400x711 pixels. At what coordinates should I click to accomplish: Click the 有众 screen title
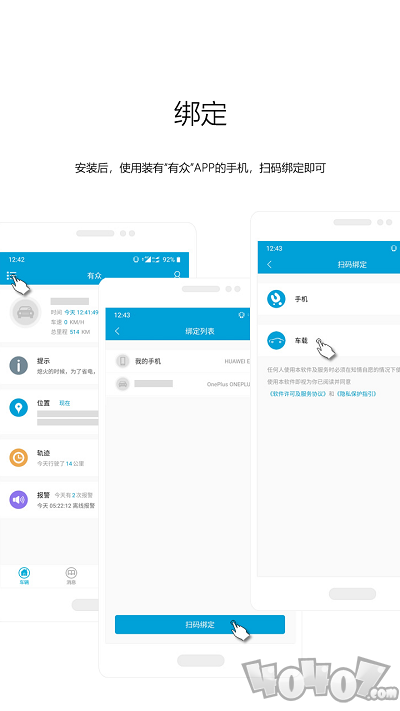click(94, 275)
